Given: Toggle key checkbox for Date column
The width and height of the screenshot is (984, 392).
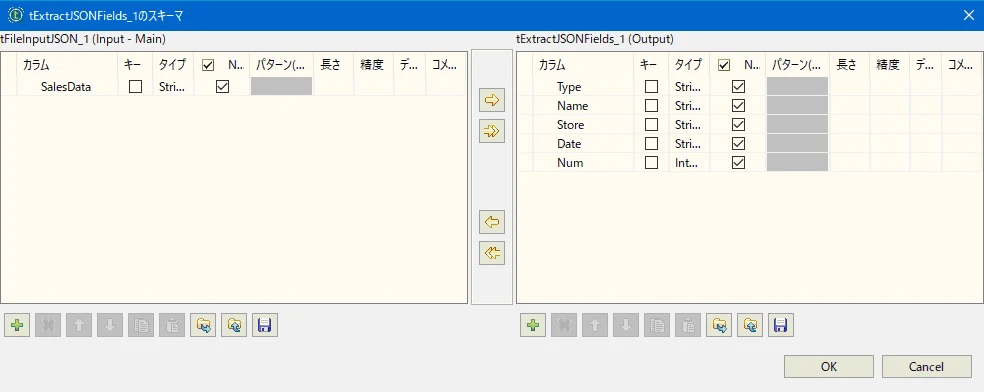Looking at the screenshot, I should click(x=651, y=144).
